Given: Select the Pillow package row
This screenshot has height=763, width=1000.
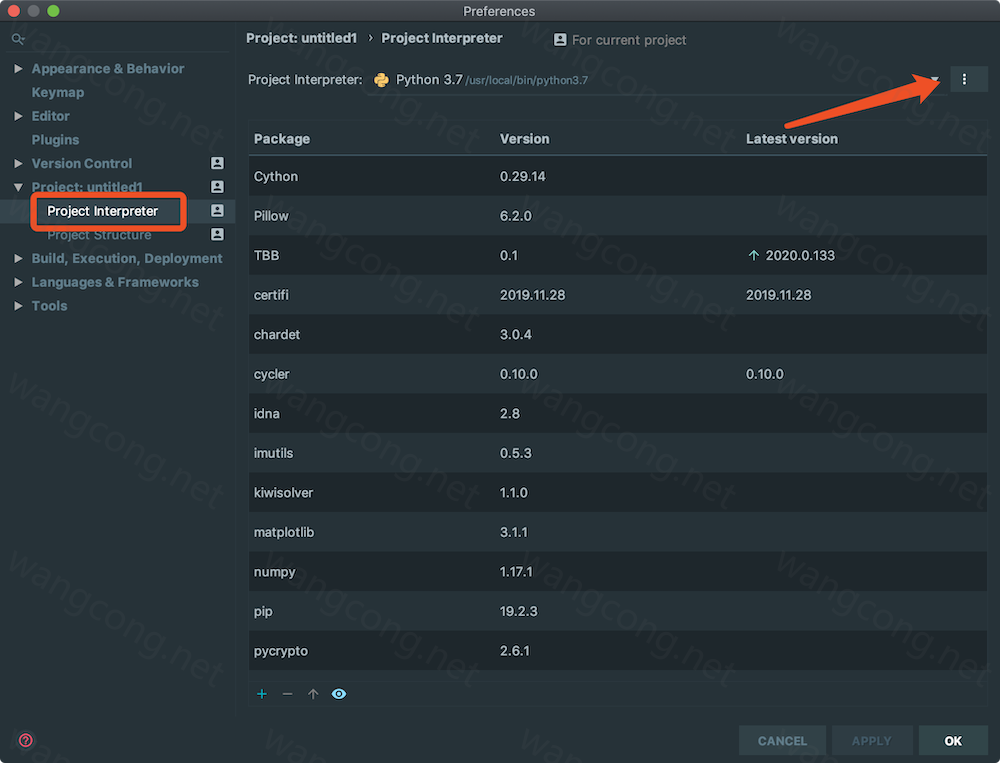Looking at the screenshot, I should (617, 216).
